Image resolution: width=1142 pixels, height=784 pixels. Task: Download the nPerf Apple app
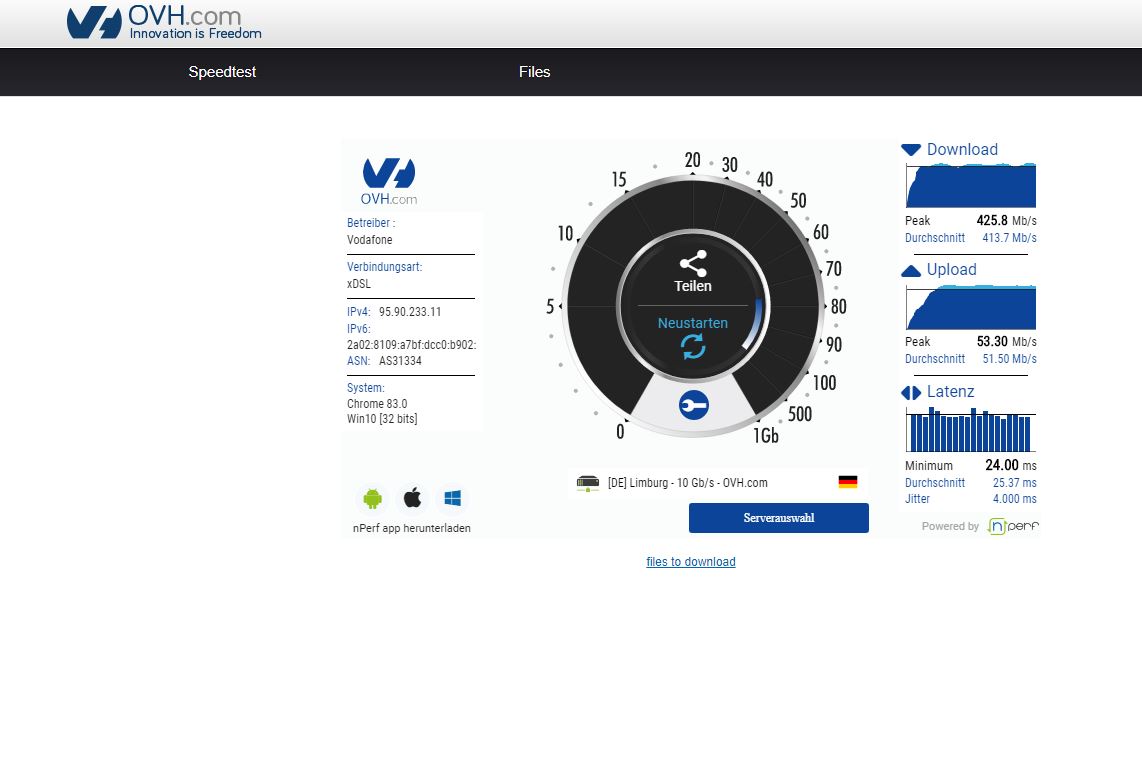412,498
